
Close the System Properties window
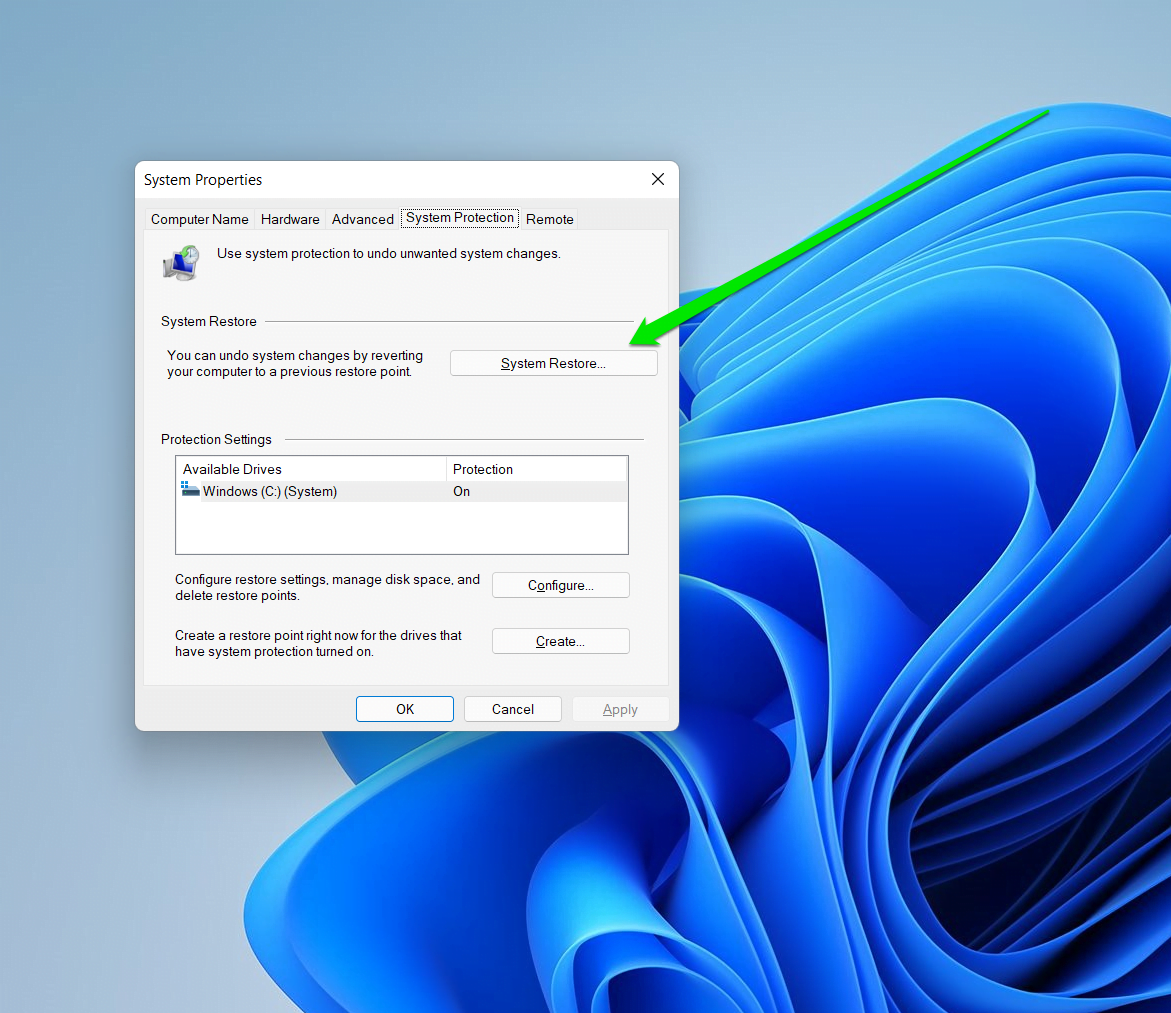[x=657, y=179]
